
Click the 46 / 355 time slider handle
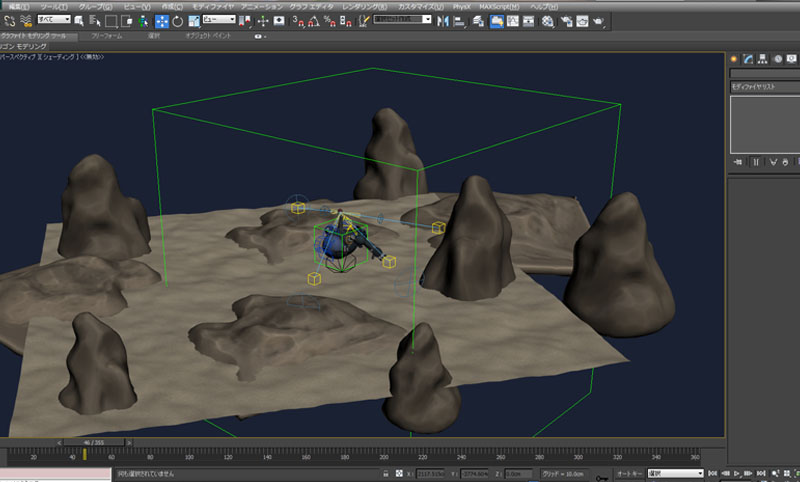tap(93, 443)
